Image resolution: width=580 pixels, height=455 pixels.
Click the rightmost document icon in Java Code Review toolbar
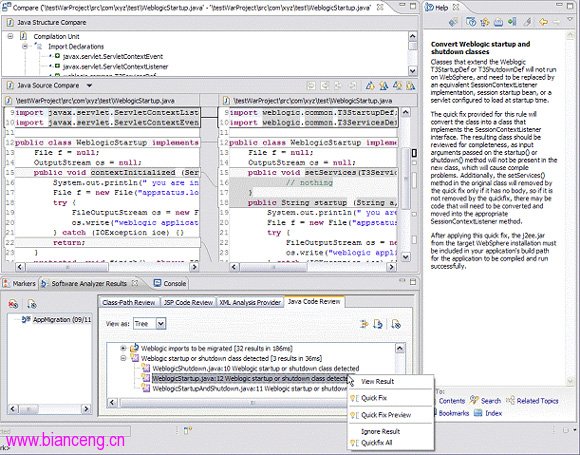coord(396,324)
